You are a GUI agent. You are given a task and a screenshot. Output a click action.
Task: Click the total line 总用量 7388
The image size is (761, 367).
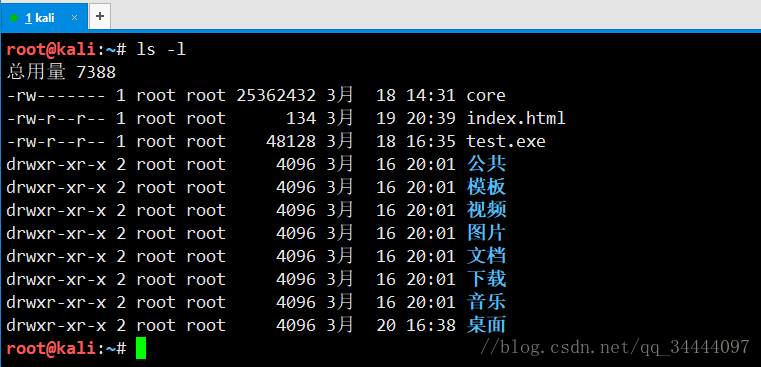[61, 72]
